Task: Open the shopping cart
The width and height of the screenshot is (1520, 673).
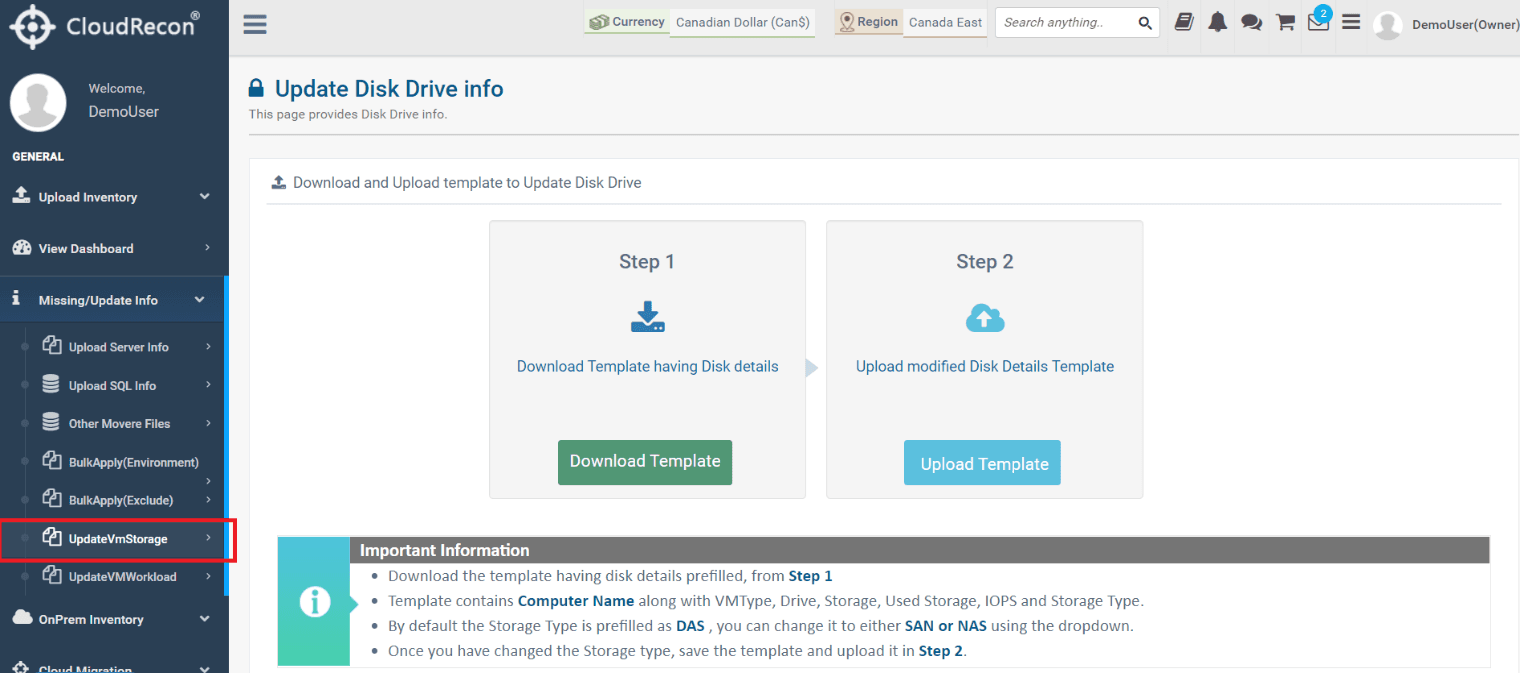Action: tap(1285, 22)
